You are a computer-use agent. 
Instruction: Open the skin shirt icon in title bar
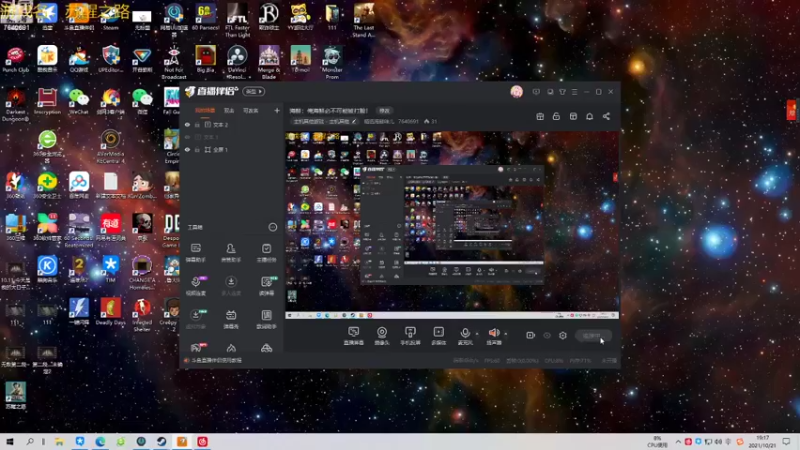tap(562, 92)
